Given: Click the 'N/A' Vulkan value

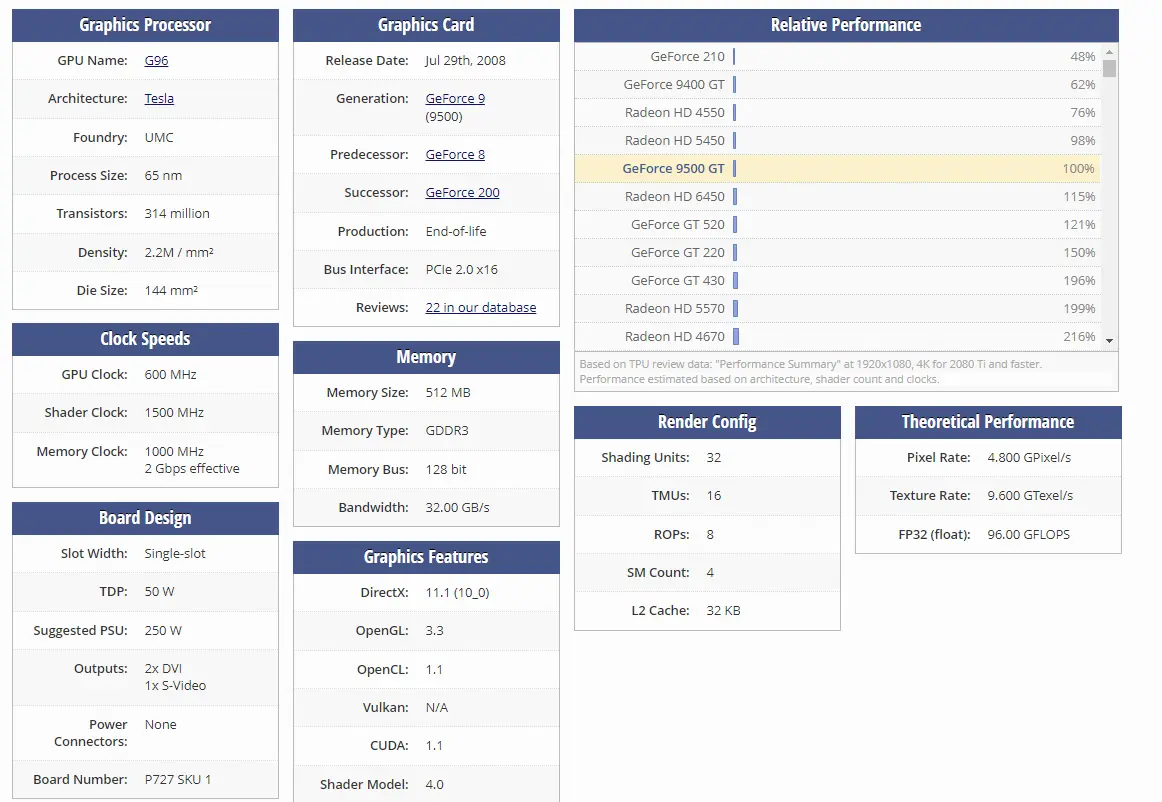Looking at the screenshot, I should (436, 708).
